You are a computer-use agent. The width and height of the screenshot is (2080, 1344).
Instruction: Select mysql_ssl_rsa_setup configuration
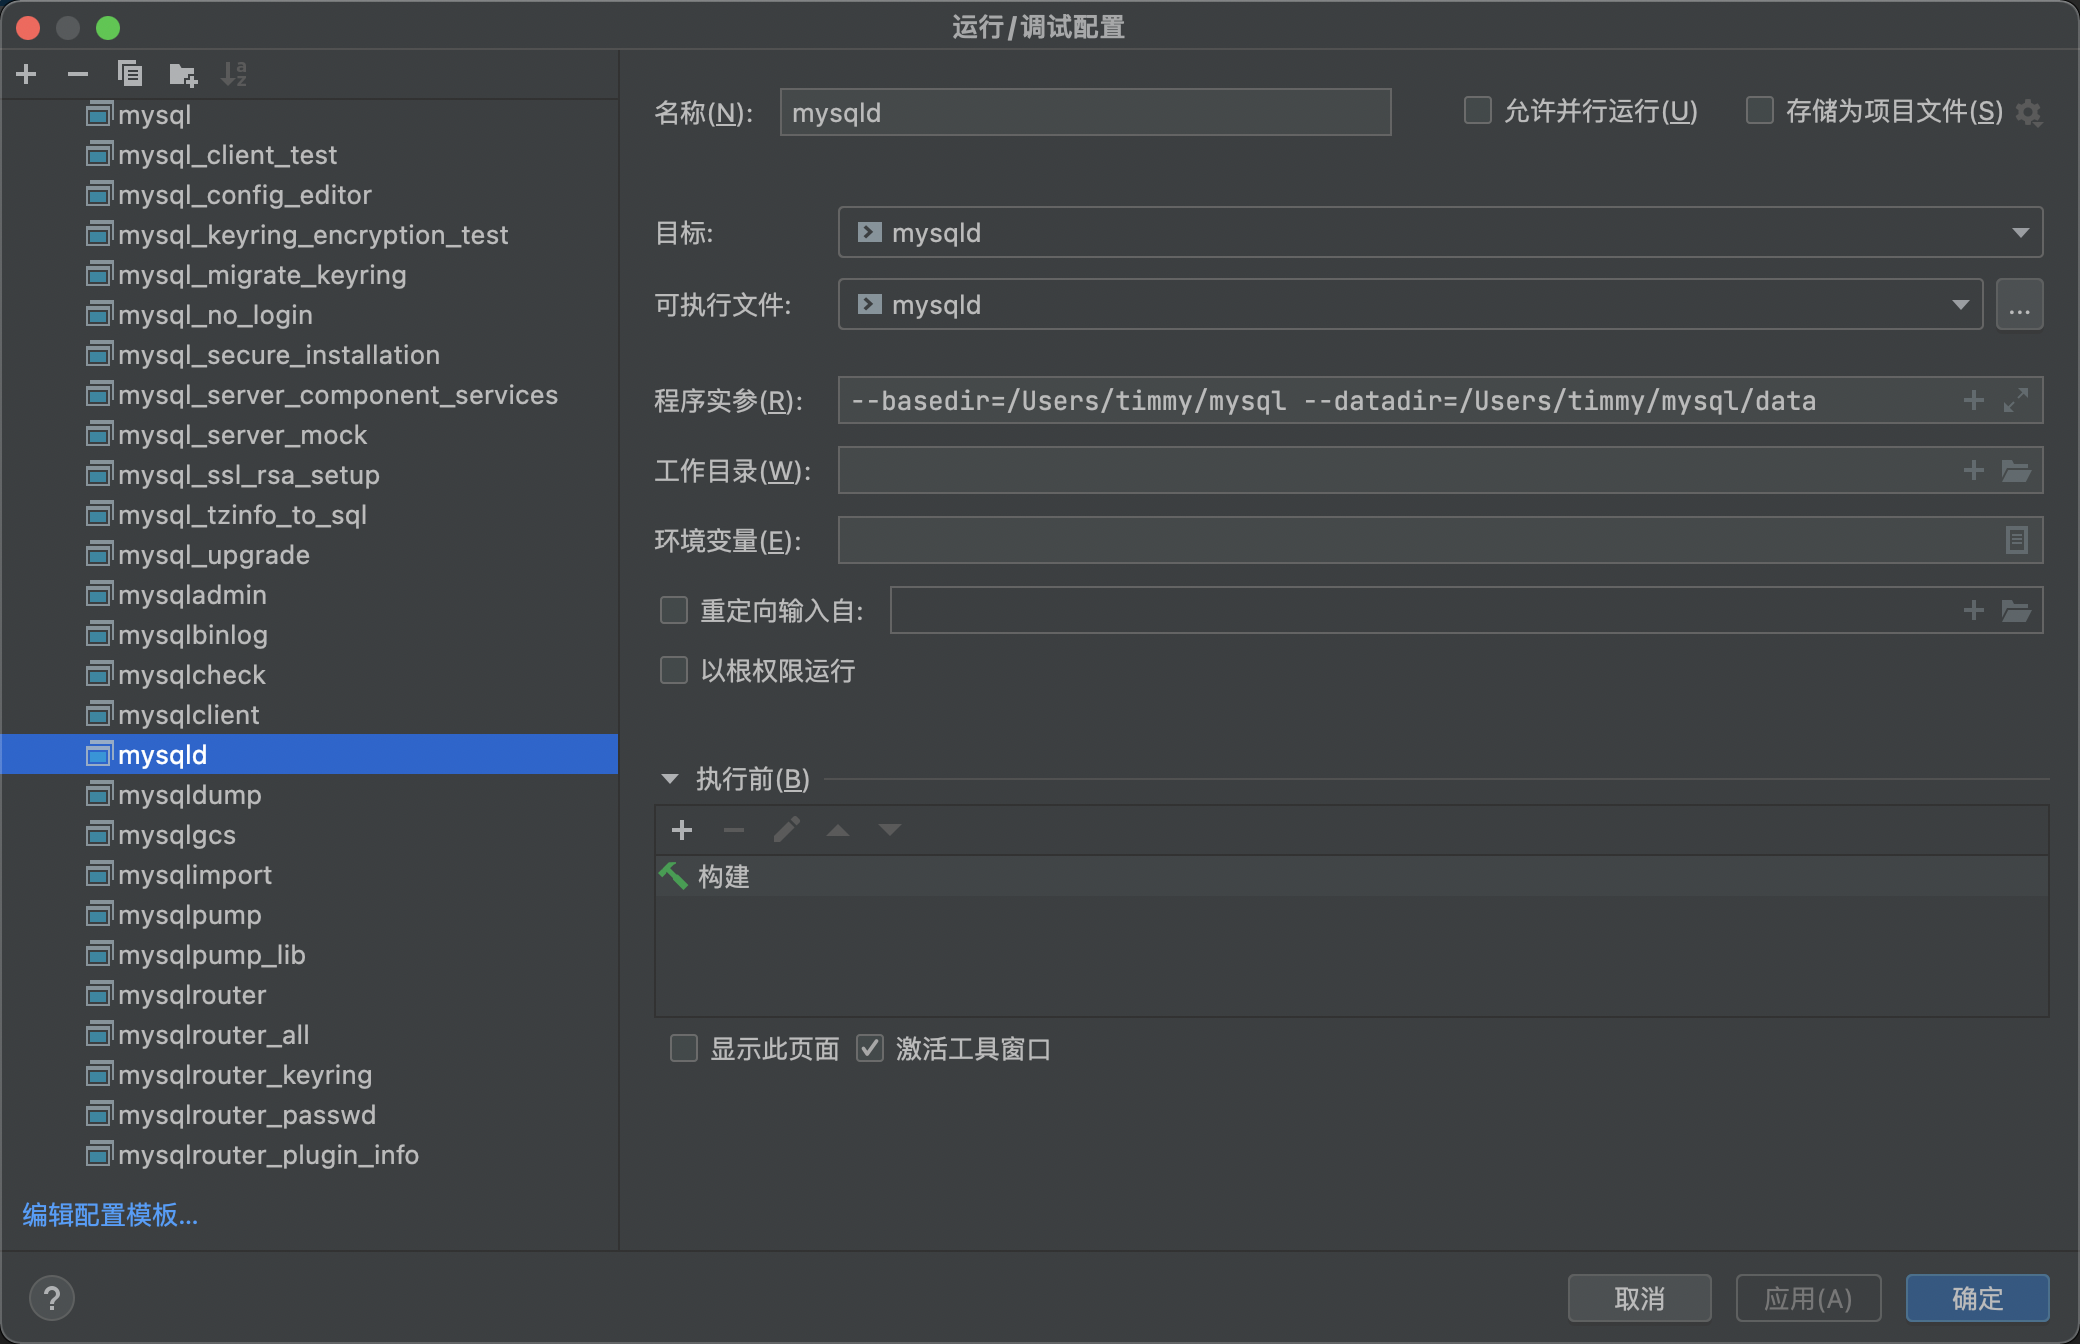(x=310, y=475)
